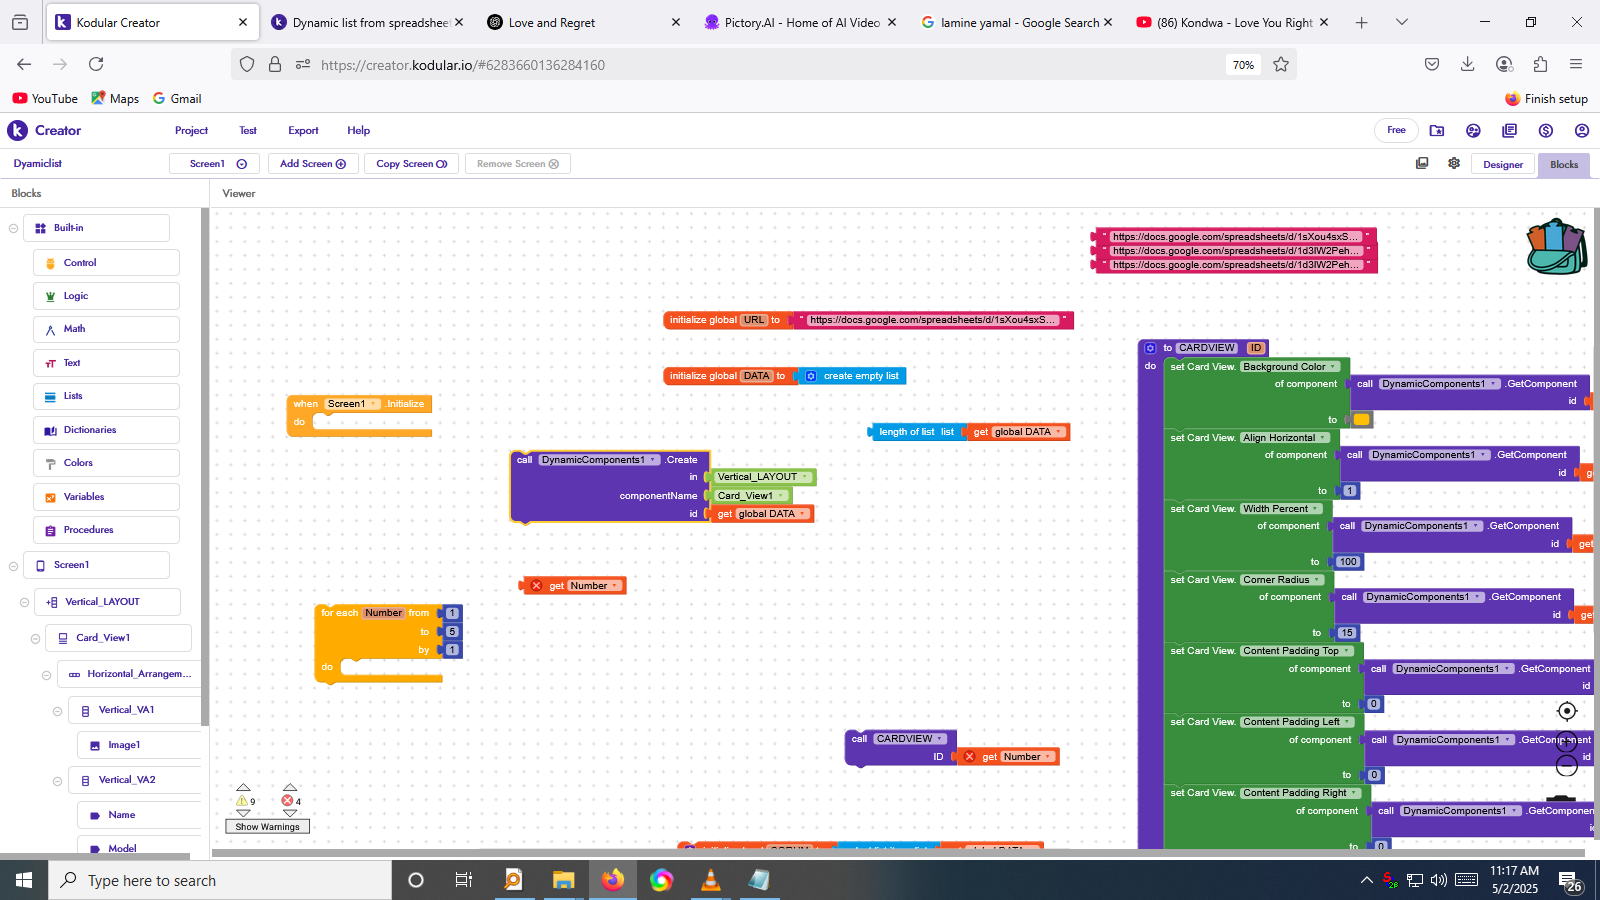Collapse the Vertical_VA1 tree node
Screen dimensions: 1600x900
click(x=57, y=711)
